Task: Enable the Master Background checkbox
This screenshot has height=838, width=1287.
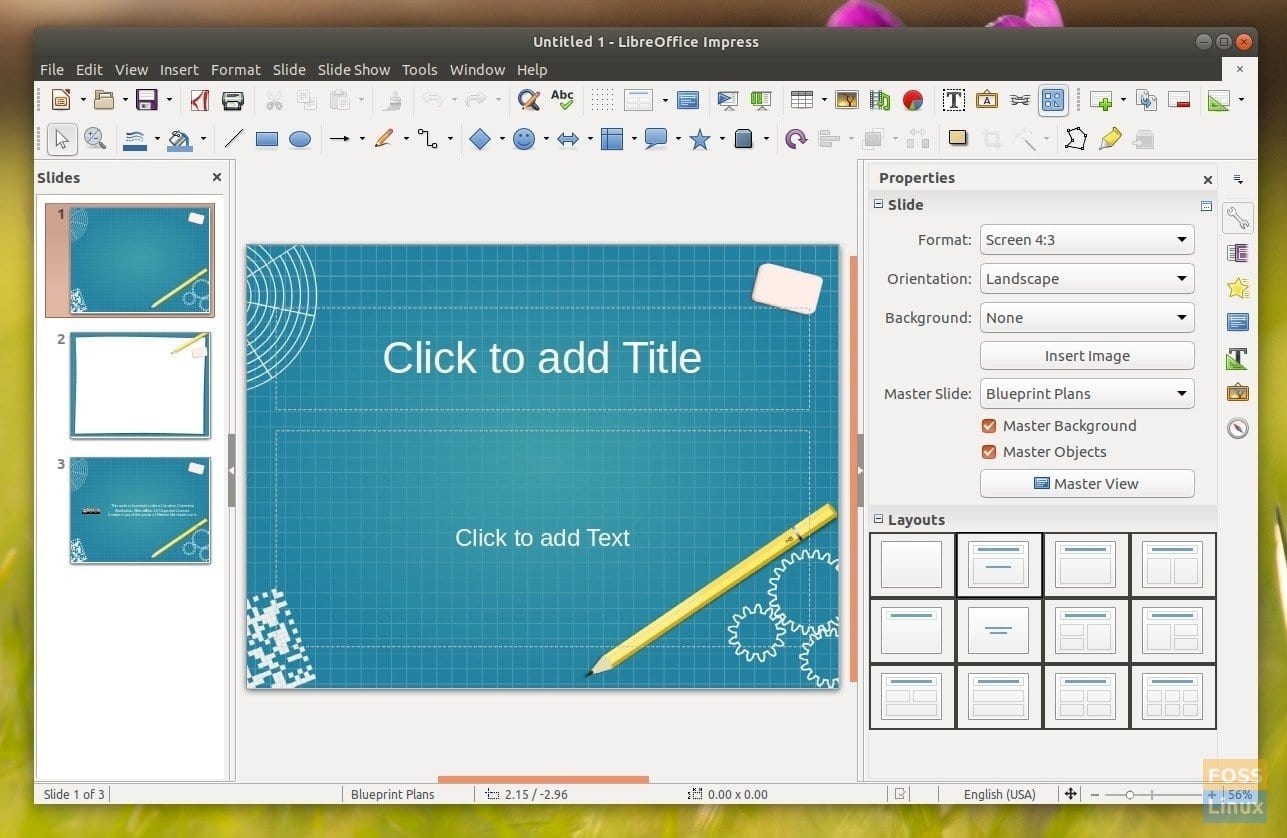Action: (x=989, y=425)
